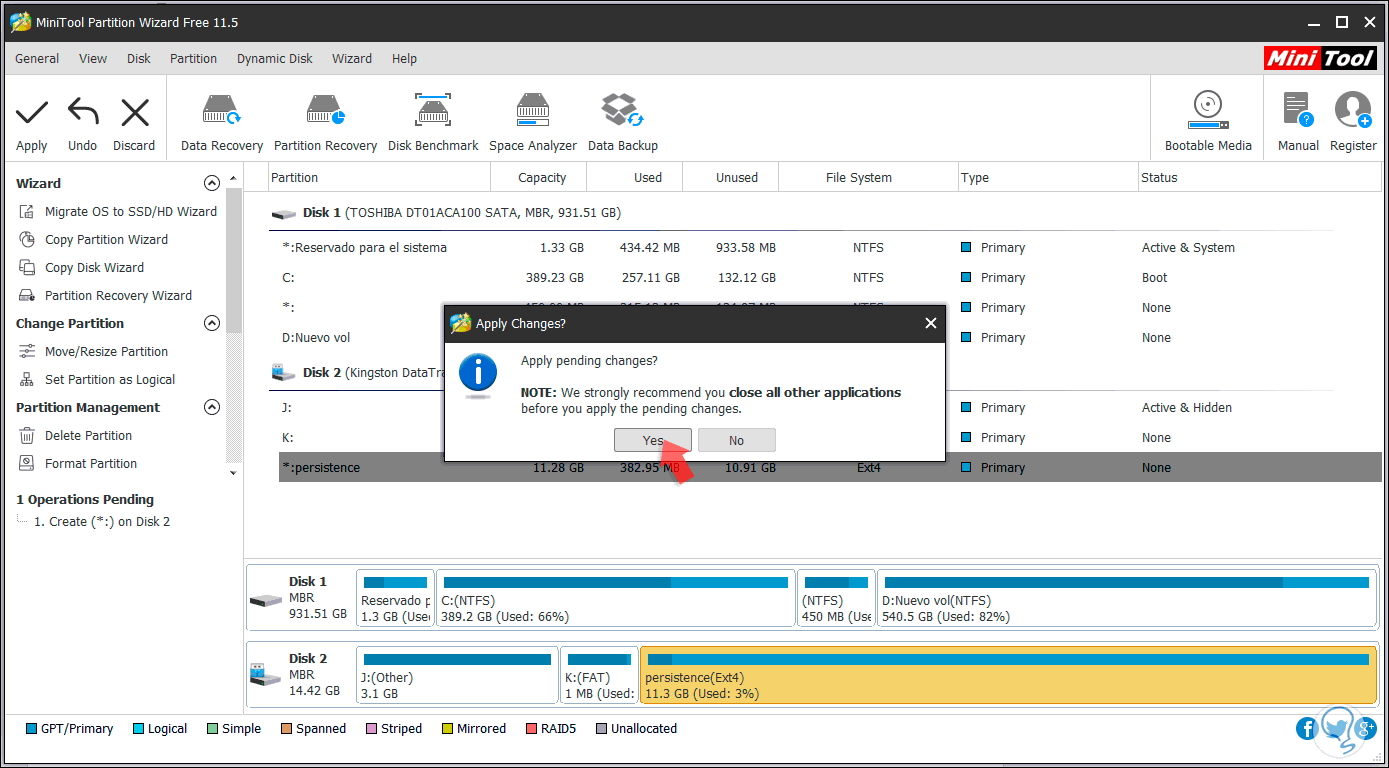Select the Reservado para el sistema row
The image size is (1389, 768).
(829, 248)
